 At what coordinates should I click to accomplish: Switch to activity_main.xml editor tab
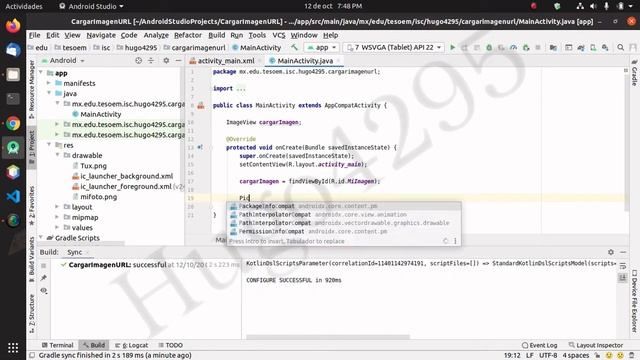(226, 60)
